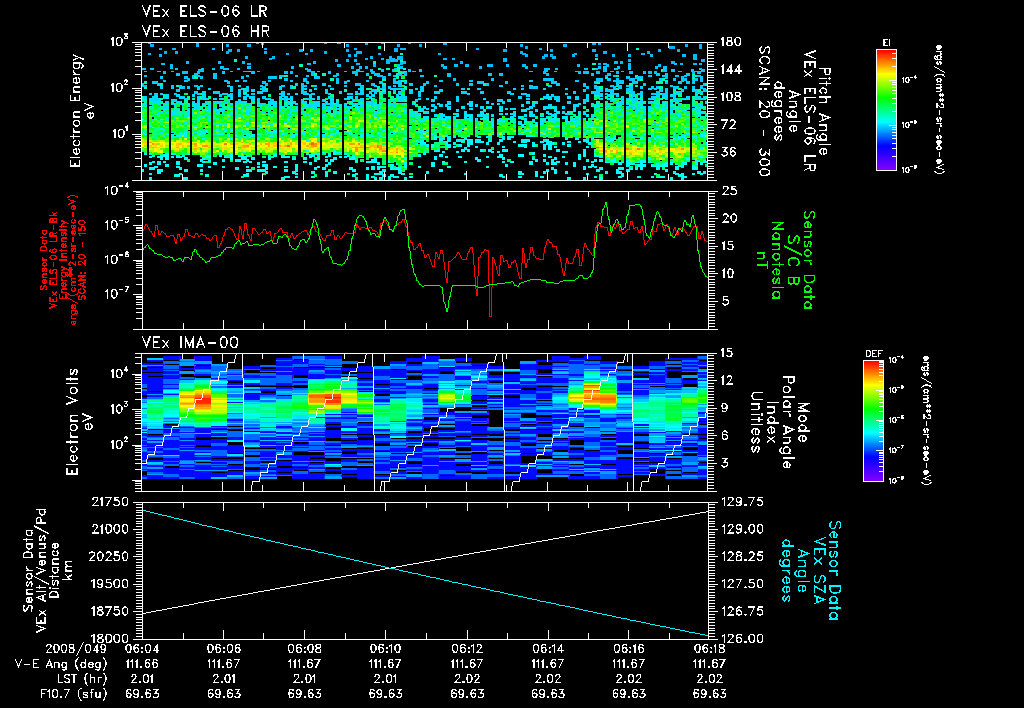Click the altitude tick label 20250
The width and height of the screenshot is (1024, 708).
tap(110, 556)
